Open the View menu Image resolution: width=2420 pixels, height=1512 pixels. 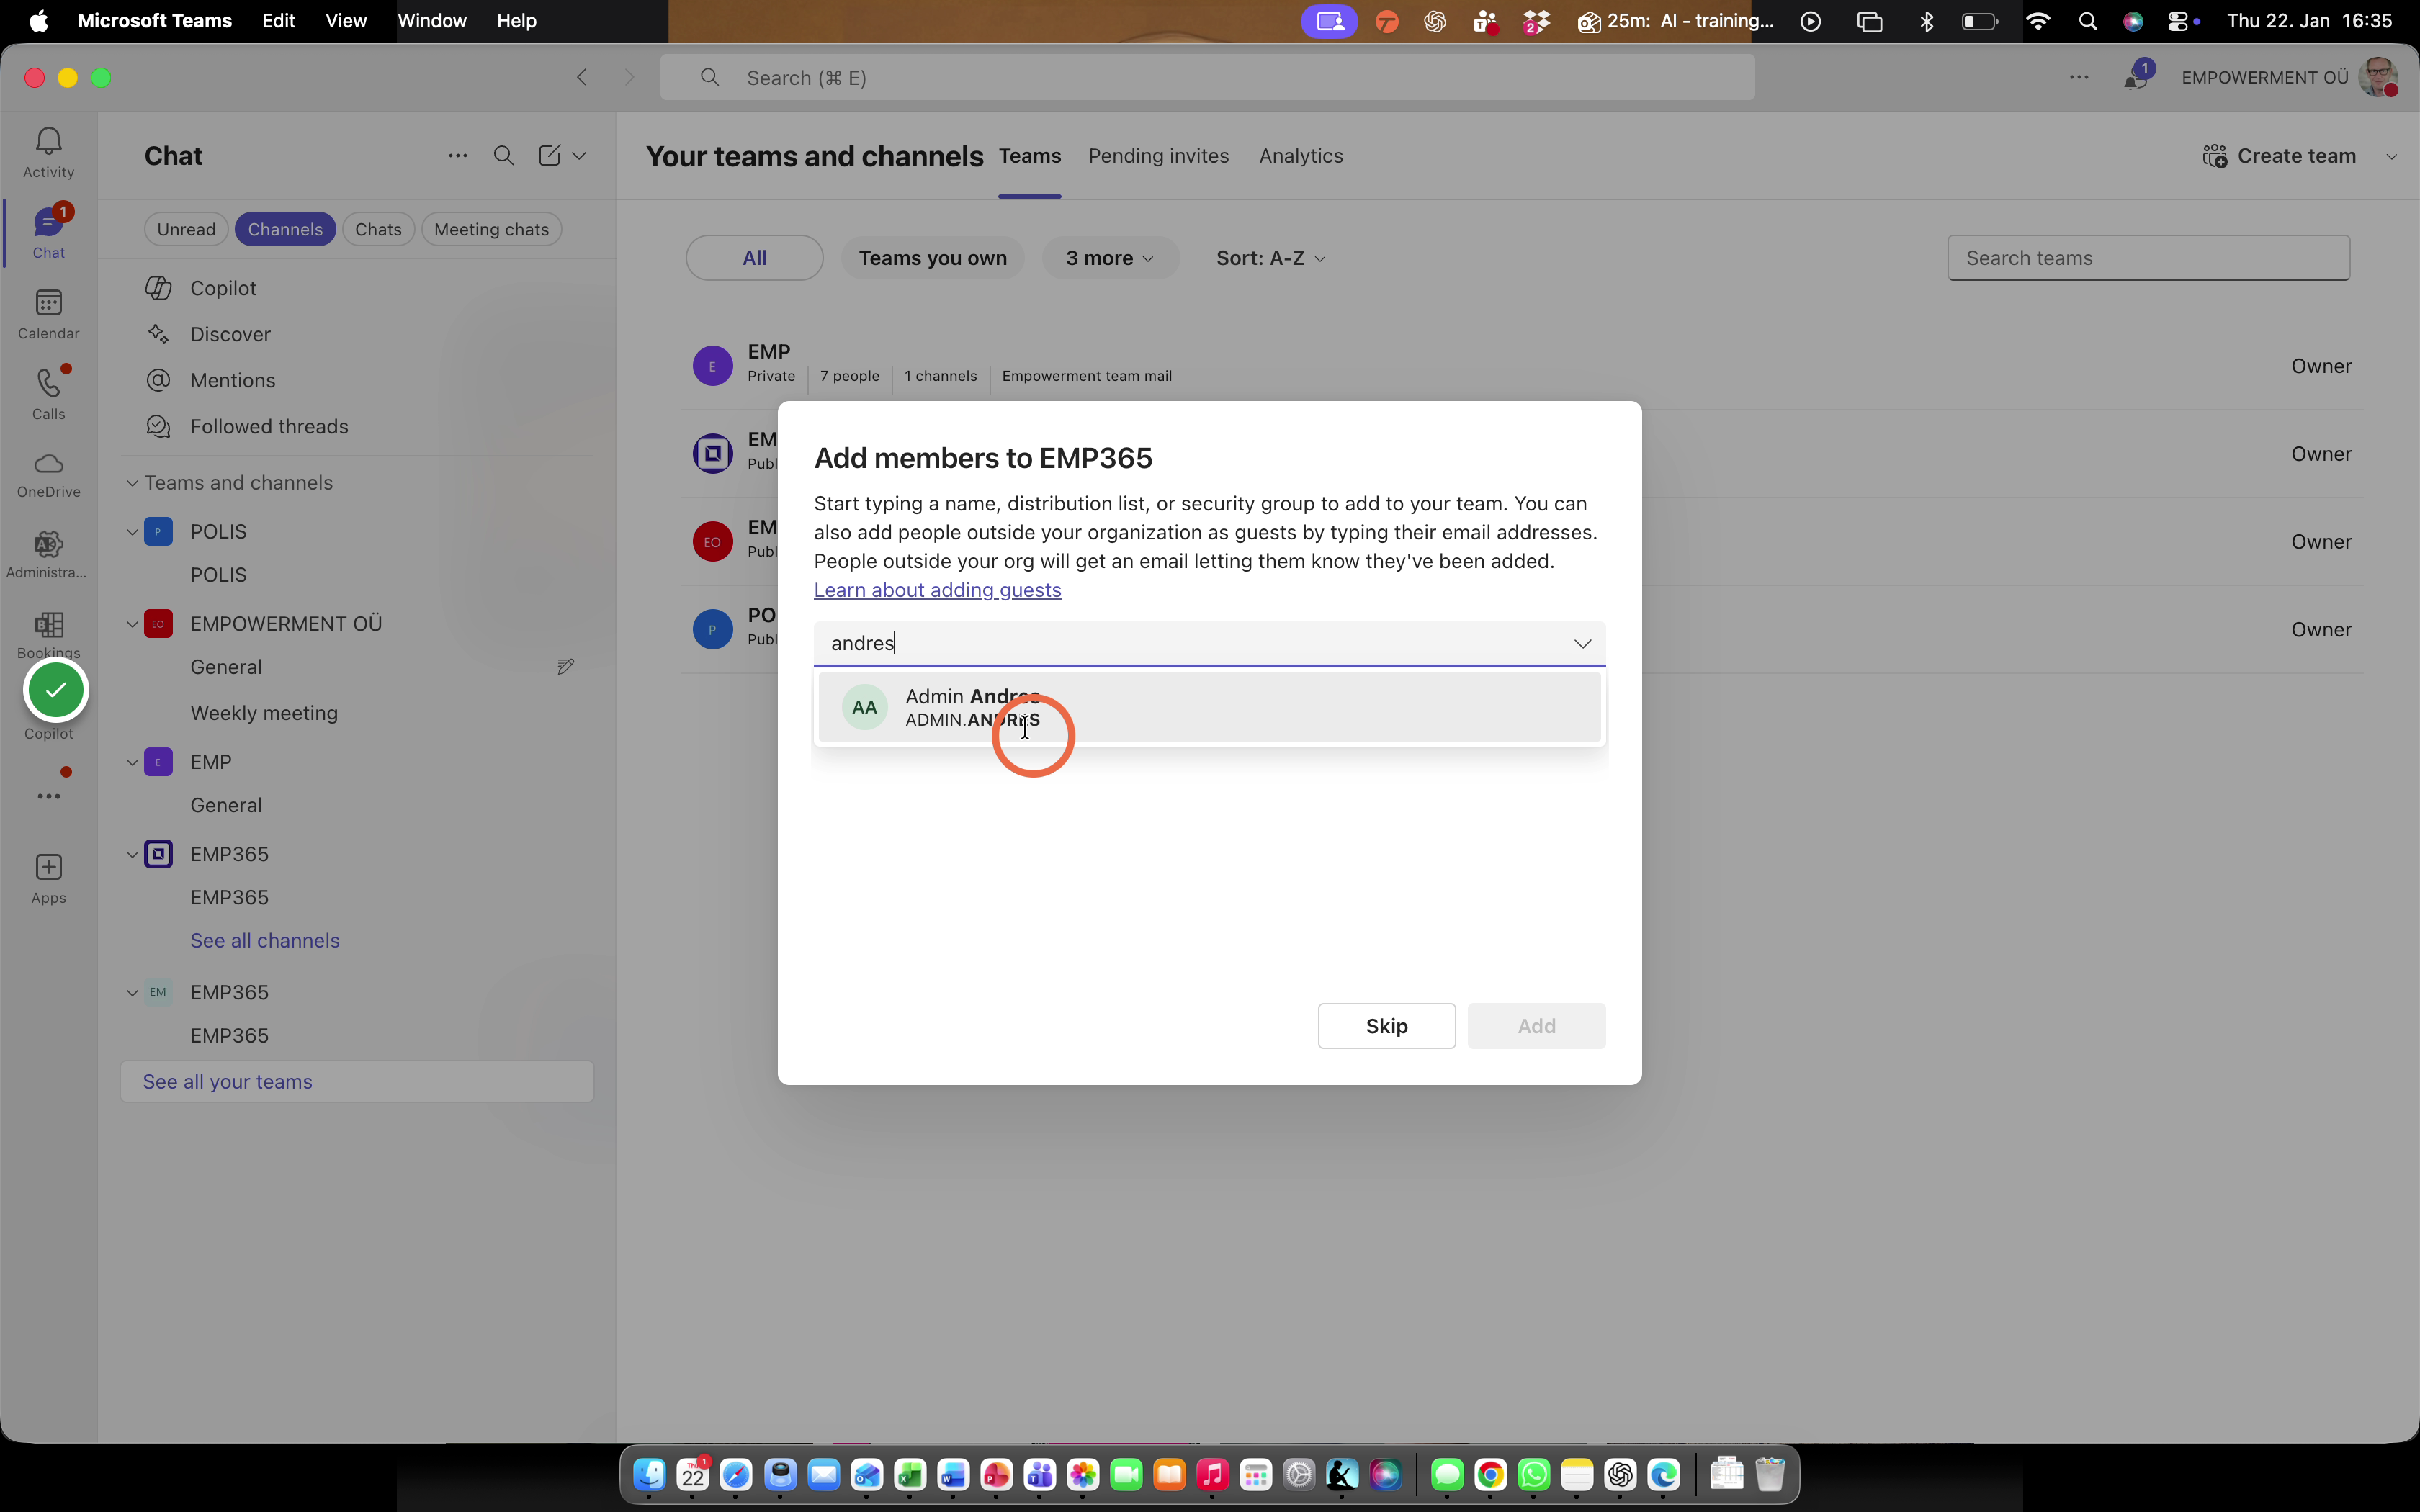click(345, 21)
